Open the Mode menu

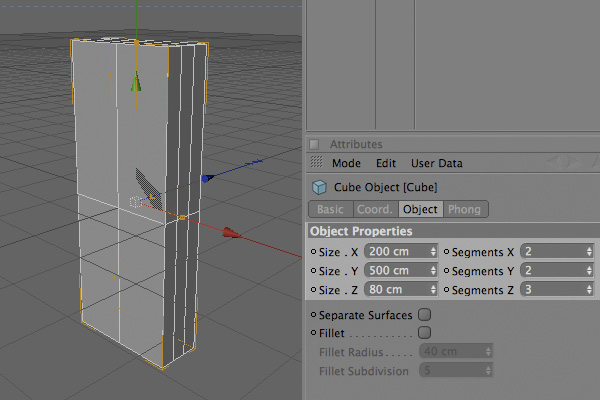coord(346,163)
